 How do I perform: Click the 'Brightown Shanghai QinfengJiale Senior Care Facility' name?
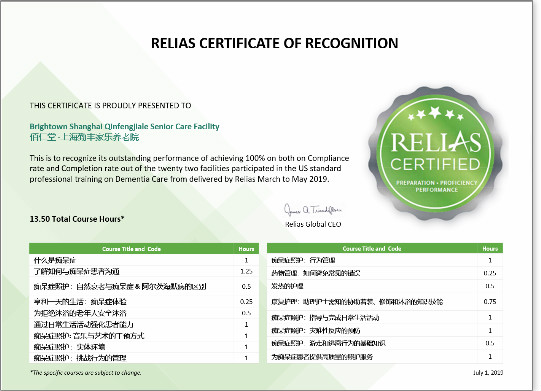tap(124, 126)
